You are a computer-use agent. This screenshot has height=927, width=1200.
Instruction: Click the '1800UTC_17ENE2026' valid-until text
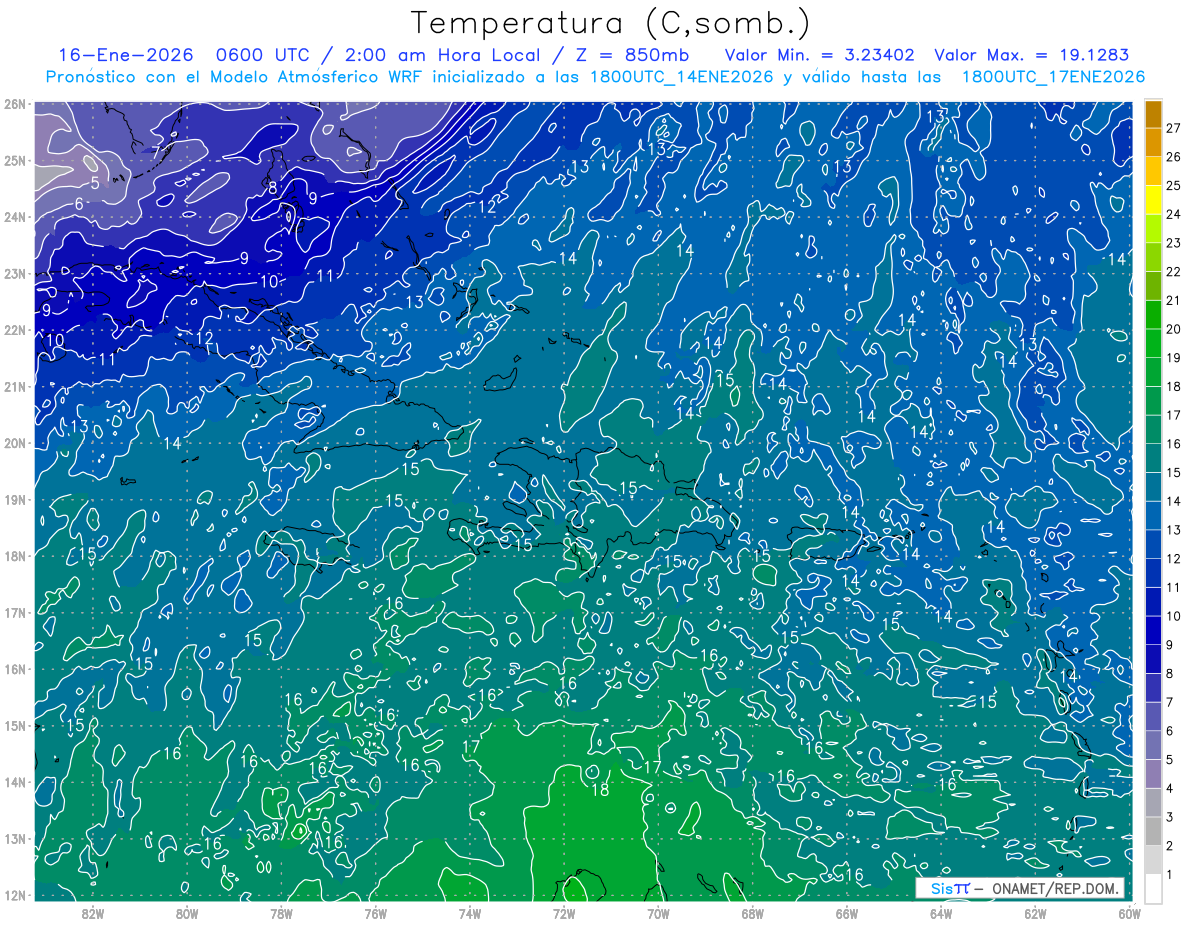1053,77
